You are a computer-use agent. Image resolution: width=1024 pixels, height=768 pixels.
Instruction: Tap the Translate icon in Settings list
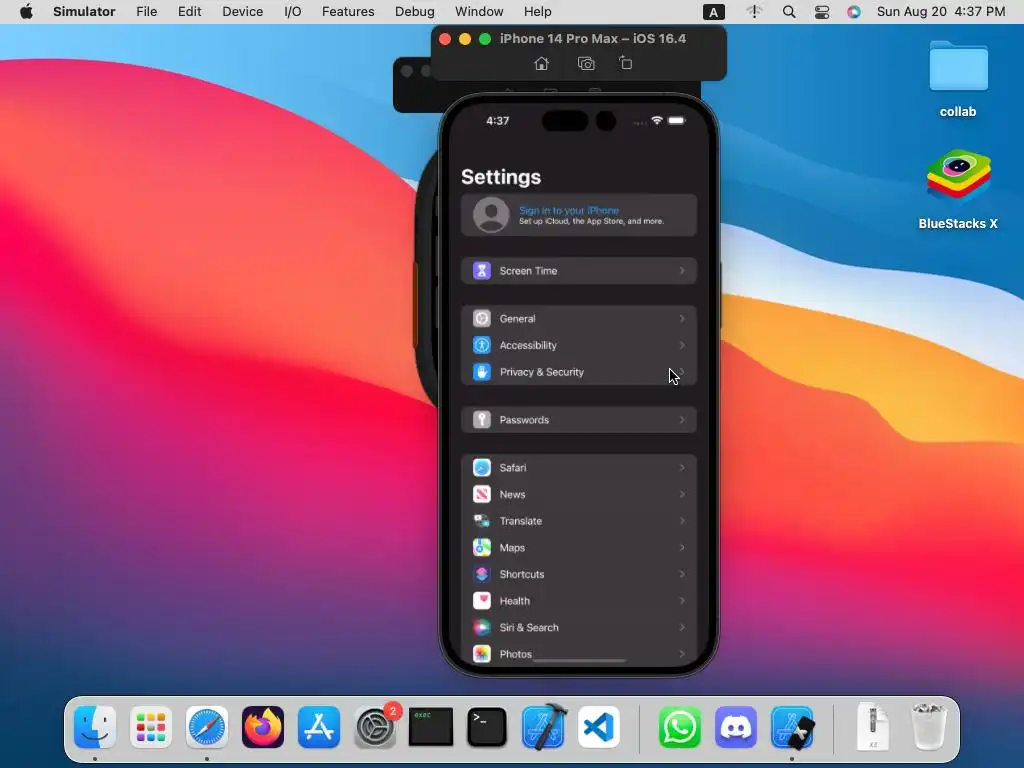[482, 521]
